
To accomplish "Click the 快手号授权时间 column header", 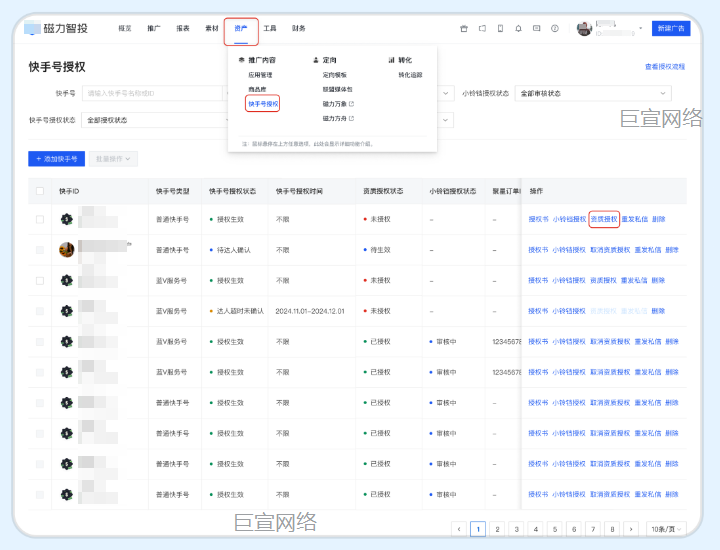I will 299,191.
